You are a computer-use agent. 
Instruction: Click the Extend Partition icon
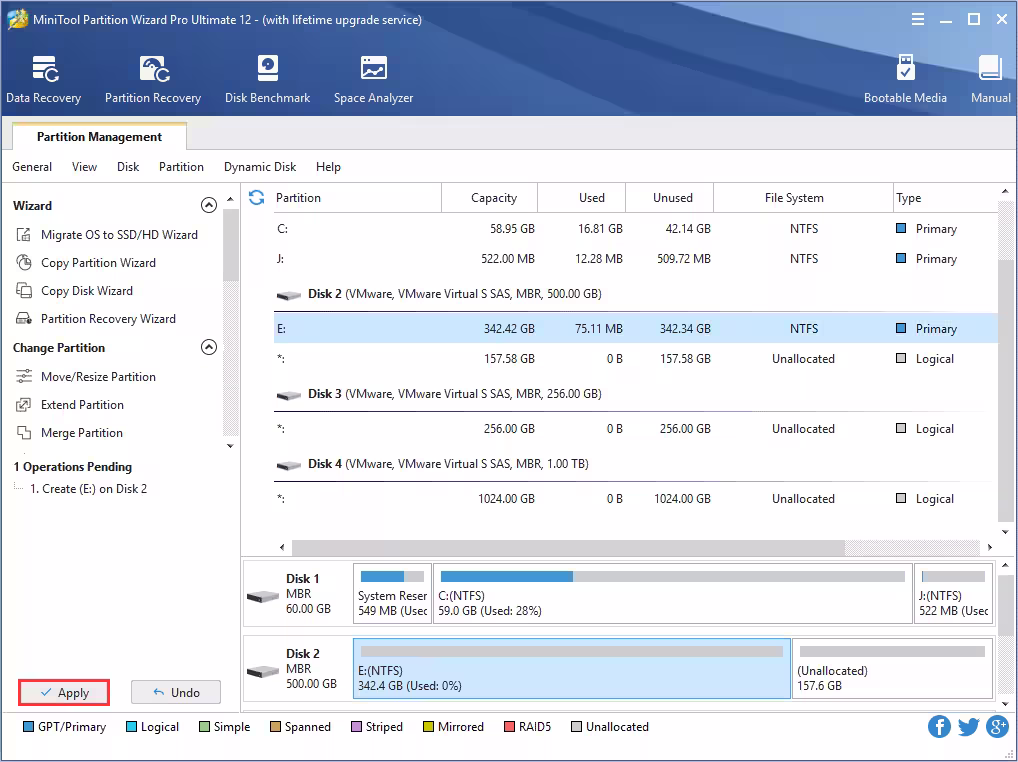[x=24, y=404]
